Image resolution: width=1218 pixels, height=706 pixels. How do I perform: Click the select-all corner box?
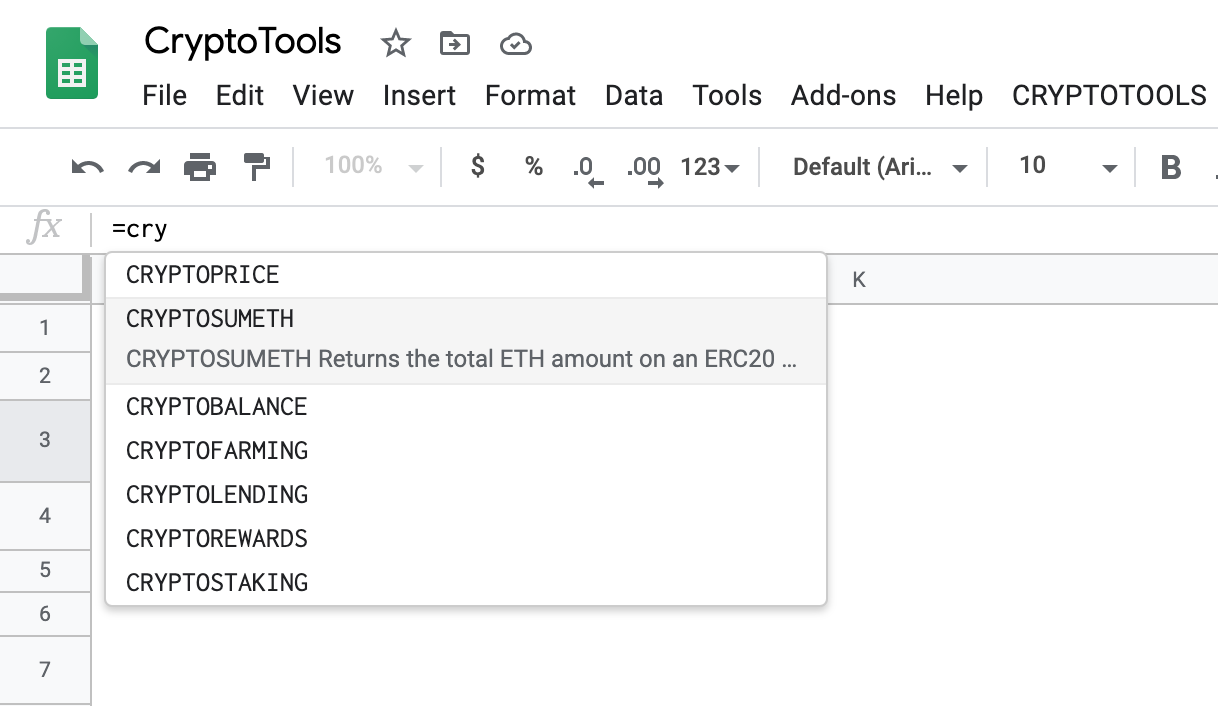click(x=43, y=278)
